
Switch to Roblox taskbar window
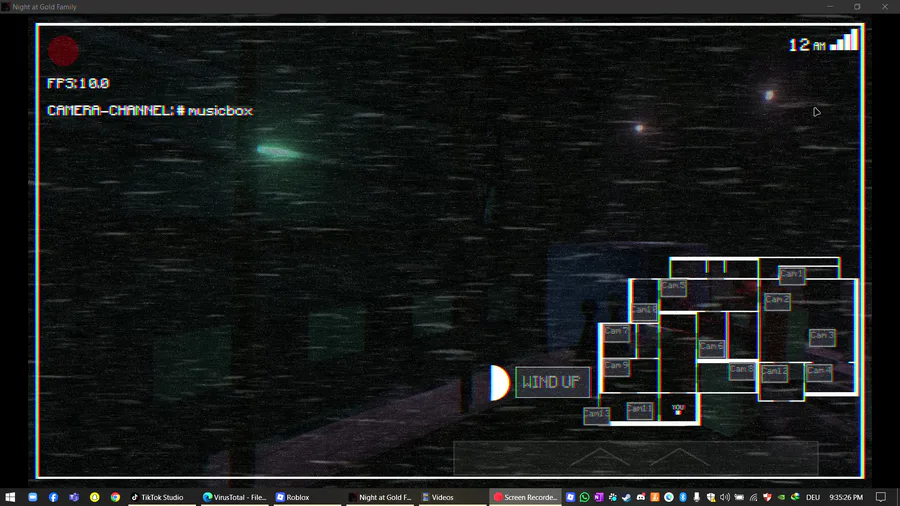pyautogui.click(x=307, y=497)
